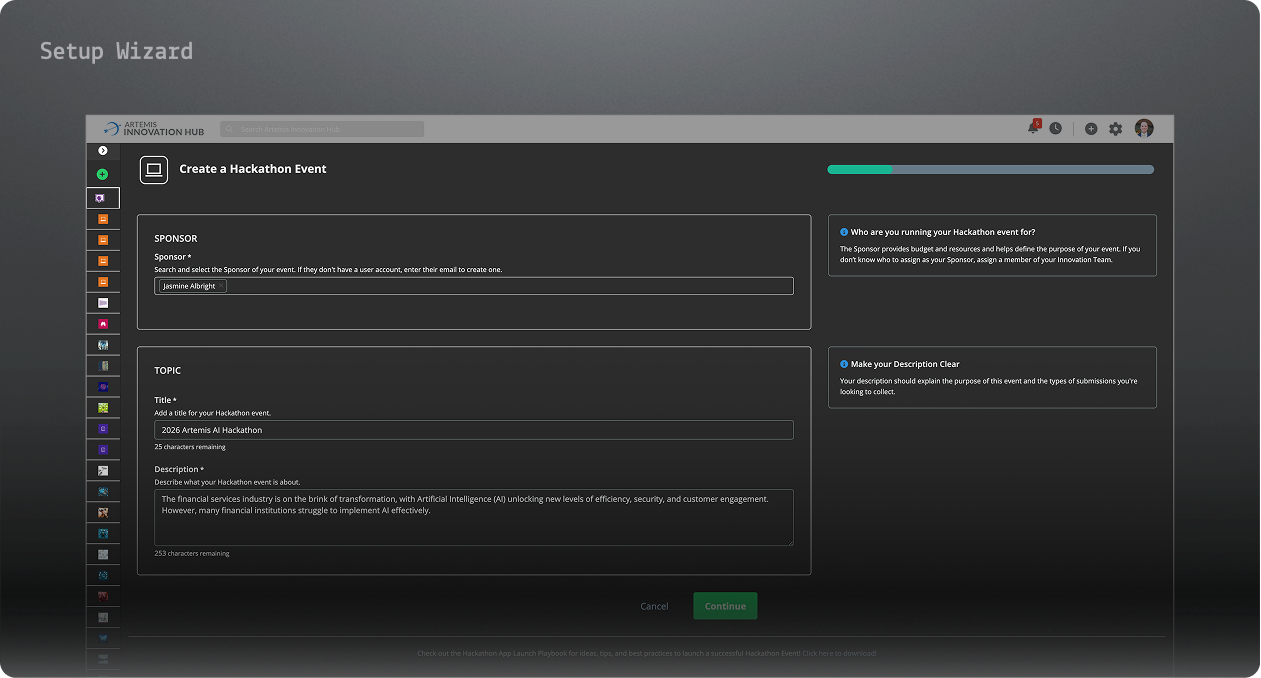The height and width of the screenshot is (678, 1261).
Task: Open the notifications bell icon
Action: [x=1033, y=128]
